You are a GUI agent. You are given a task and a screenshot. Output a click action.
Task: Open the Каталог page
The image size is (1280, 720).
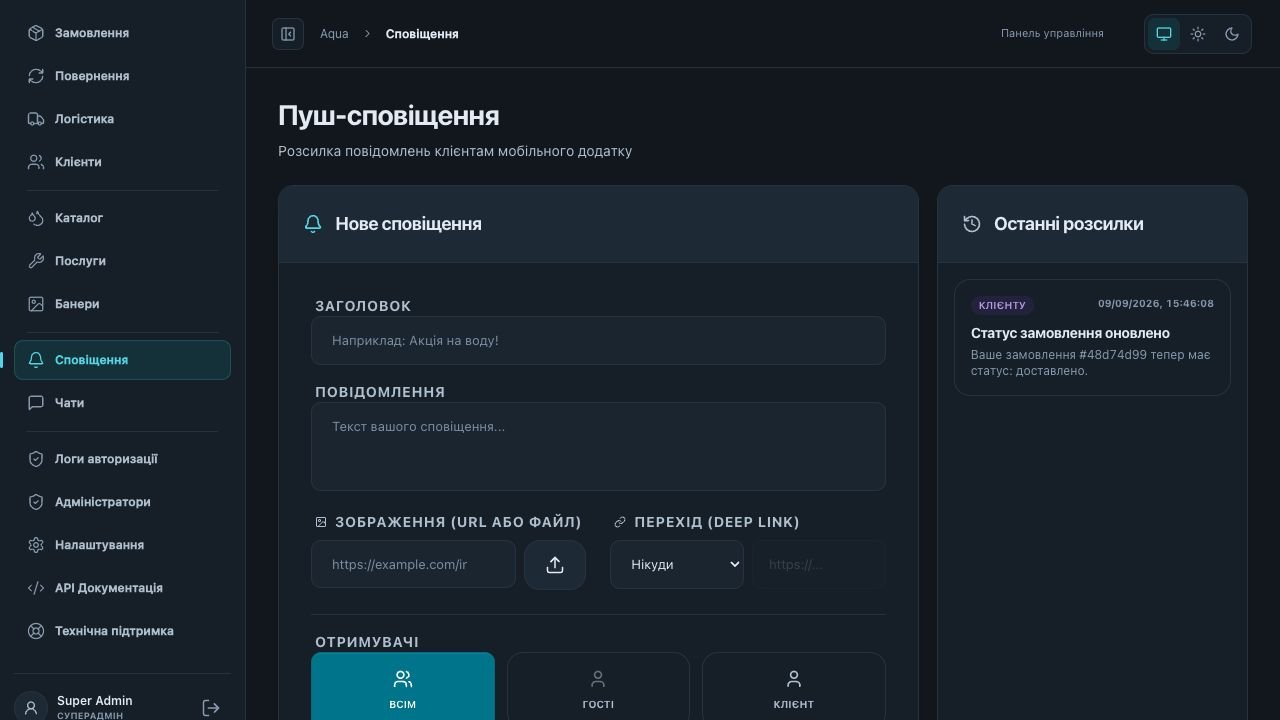[122, 218]
